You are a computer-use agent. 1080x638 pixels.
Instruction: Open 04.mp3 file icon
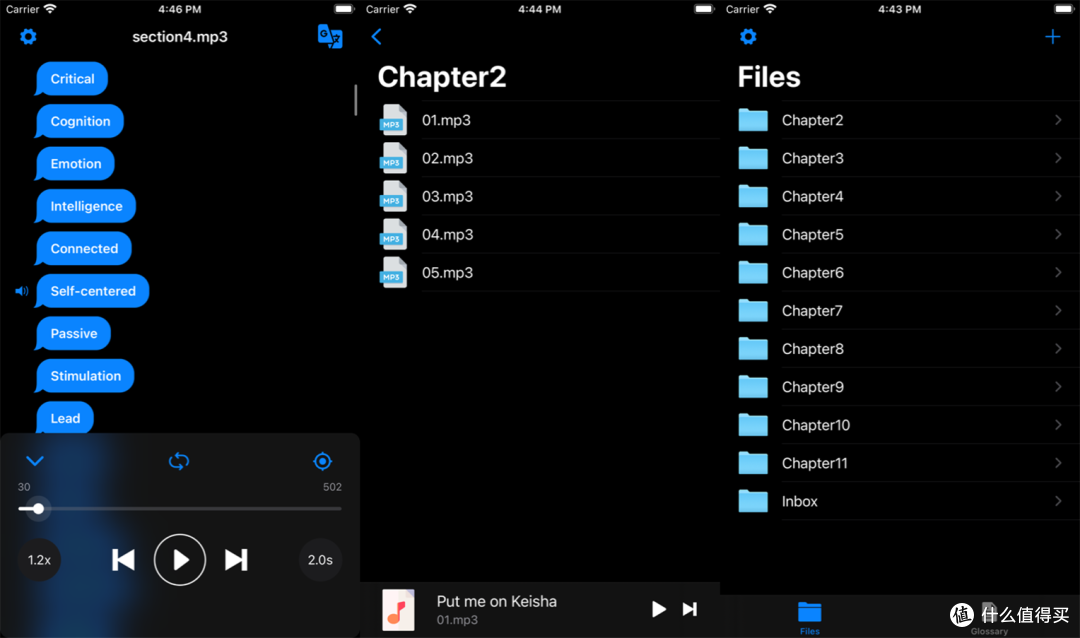point(393,234)
